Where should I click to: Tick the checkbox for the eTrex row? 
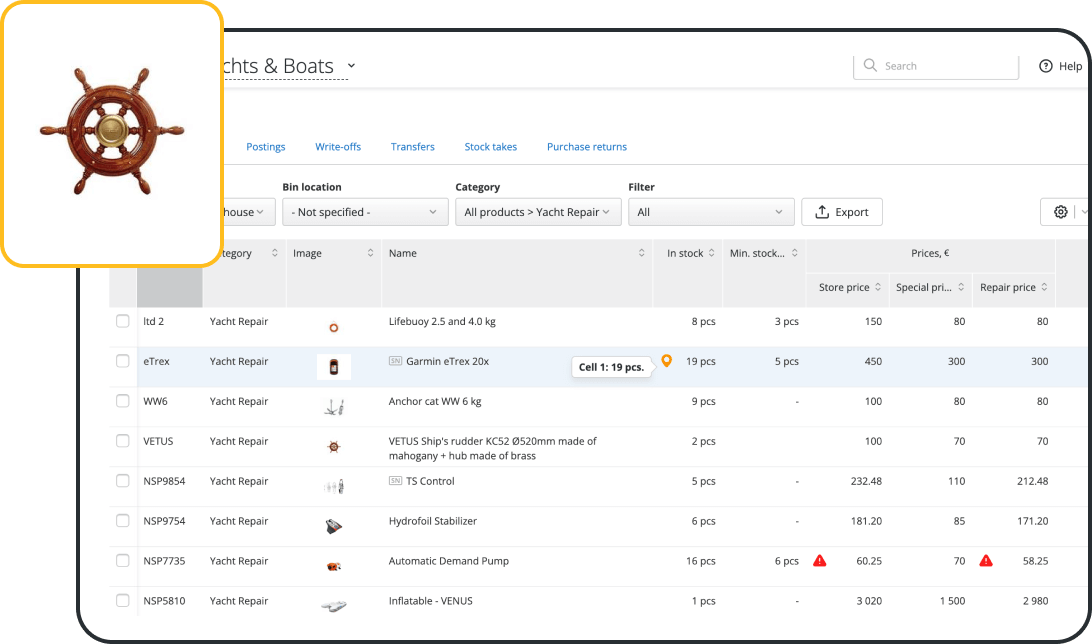click(123, 361)
